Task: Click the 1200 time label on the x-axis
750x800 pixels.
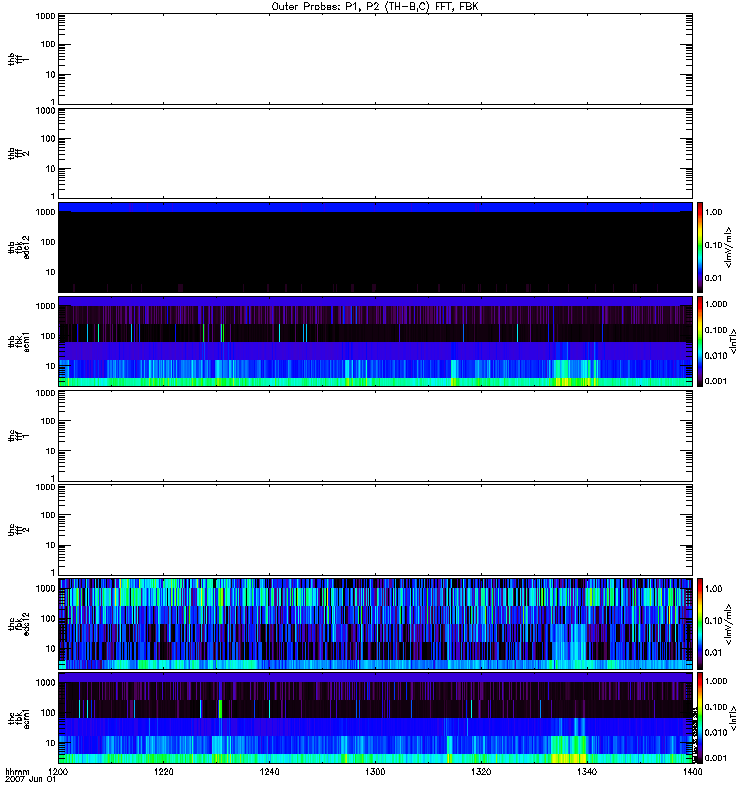Action: (x=58, y=771)
